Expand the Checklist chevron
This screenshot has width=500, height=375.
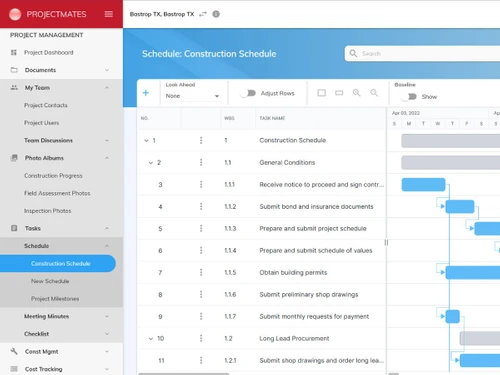[107, 334]
